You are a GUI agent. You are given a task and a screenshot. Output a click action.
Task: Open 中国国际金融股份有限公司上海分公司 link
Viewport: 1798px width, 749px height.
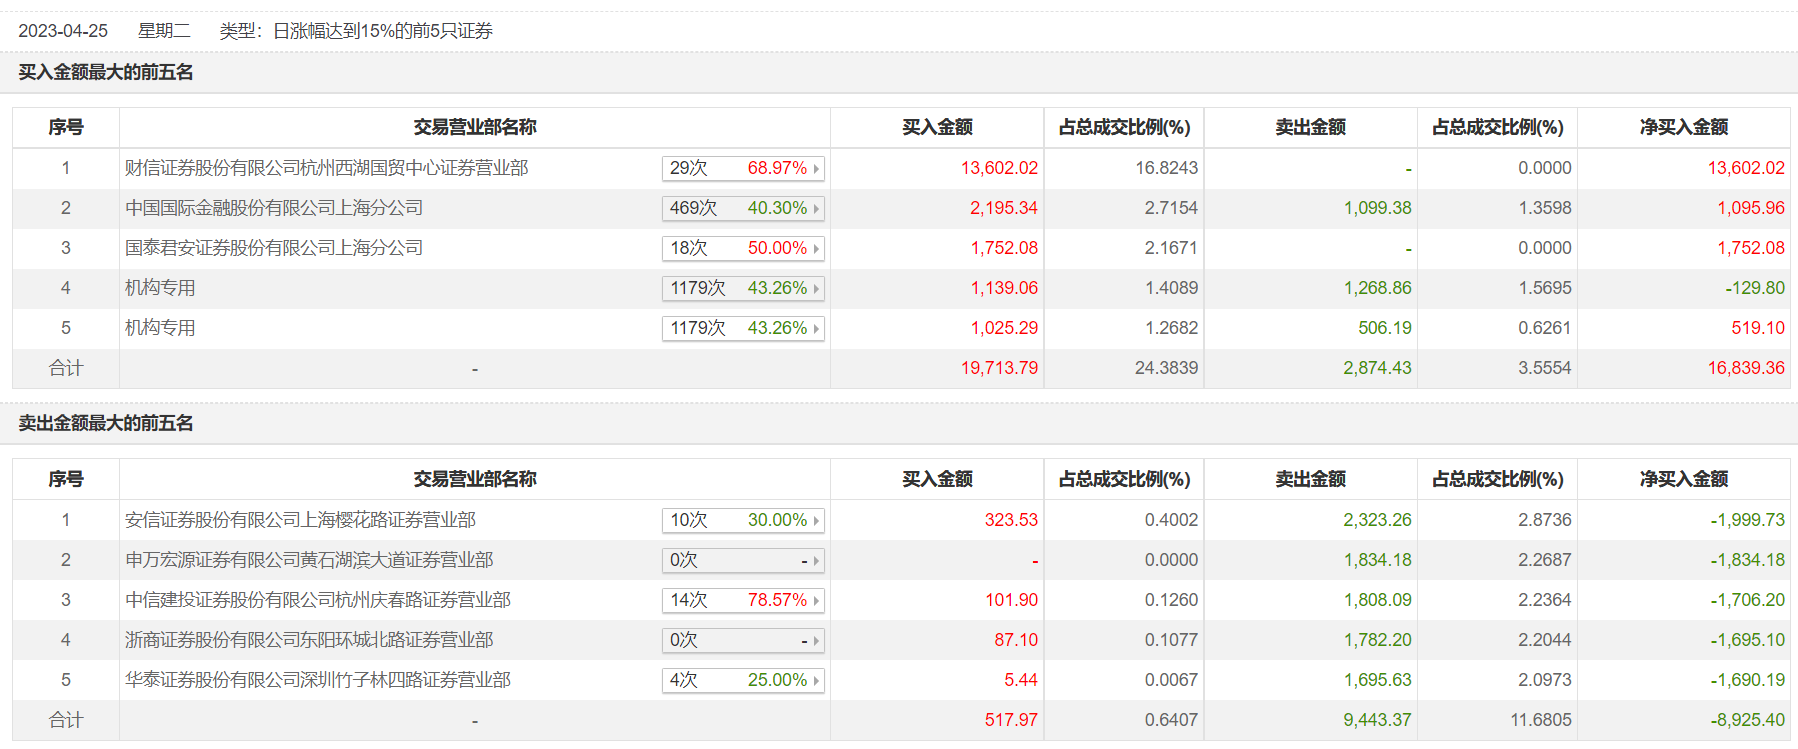pos(274,208)
